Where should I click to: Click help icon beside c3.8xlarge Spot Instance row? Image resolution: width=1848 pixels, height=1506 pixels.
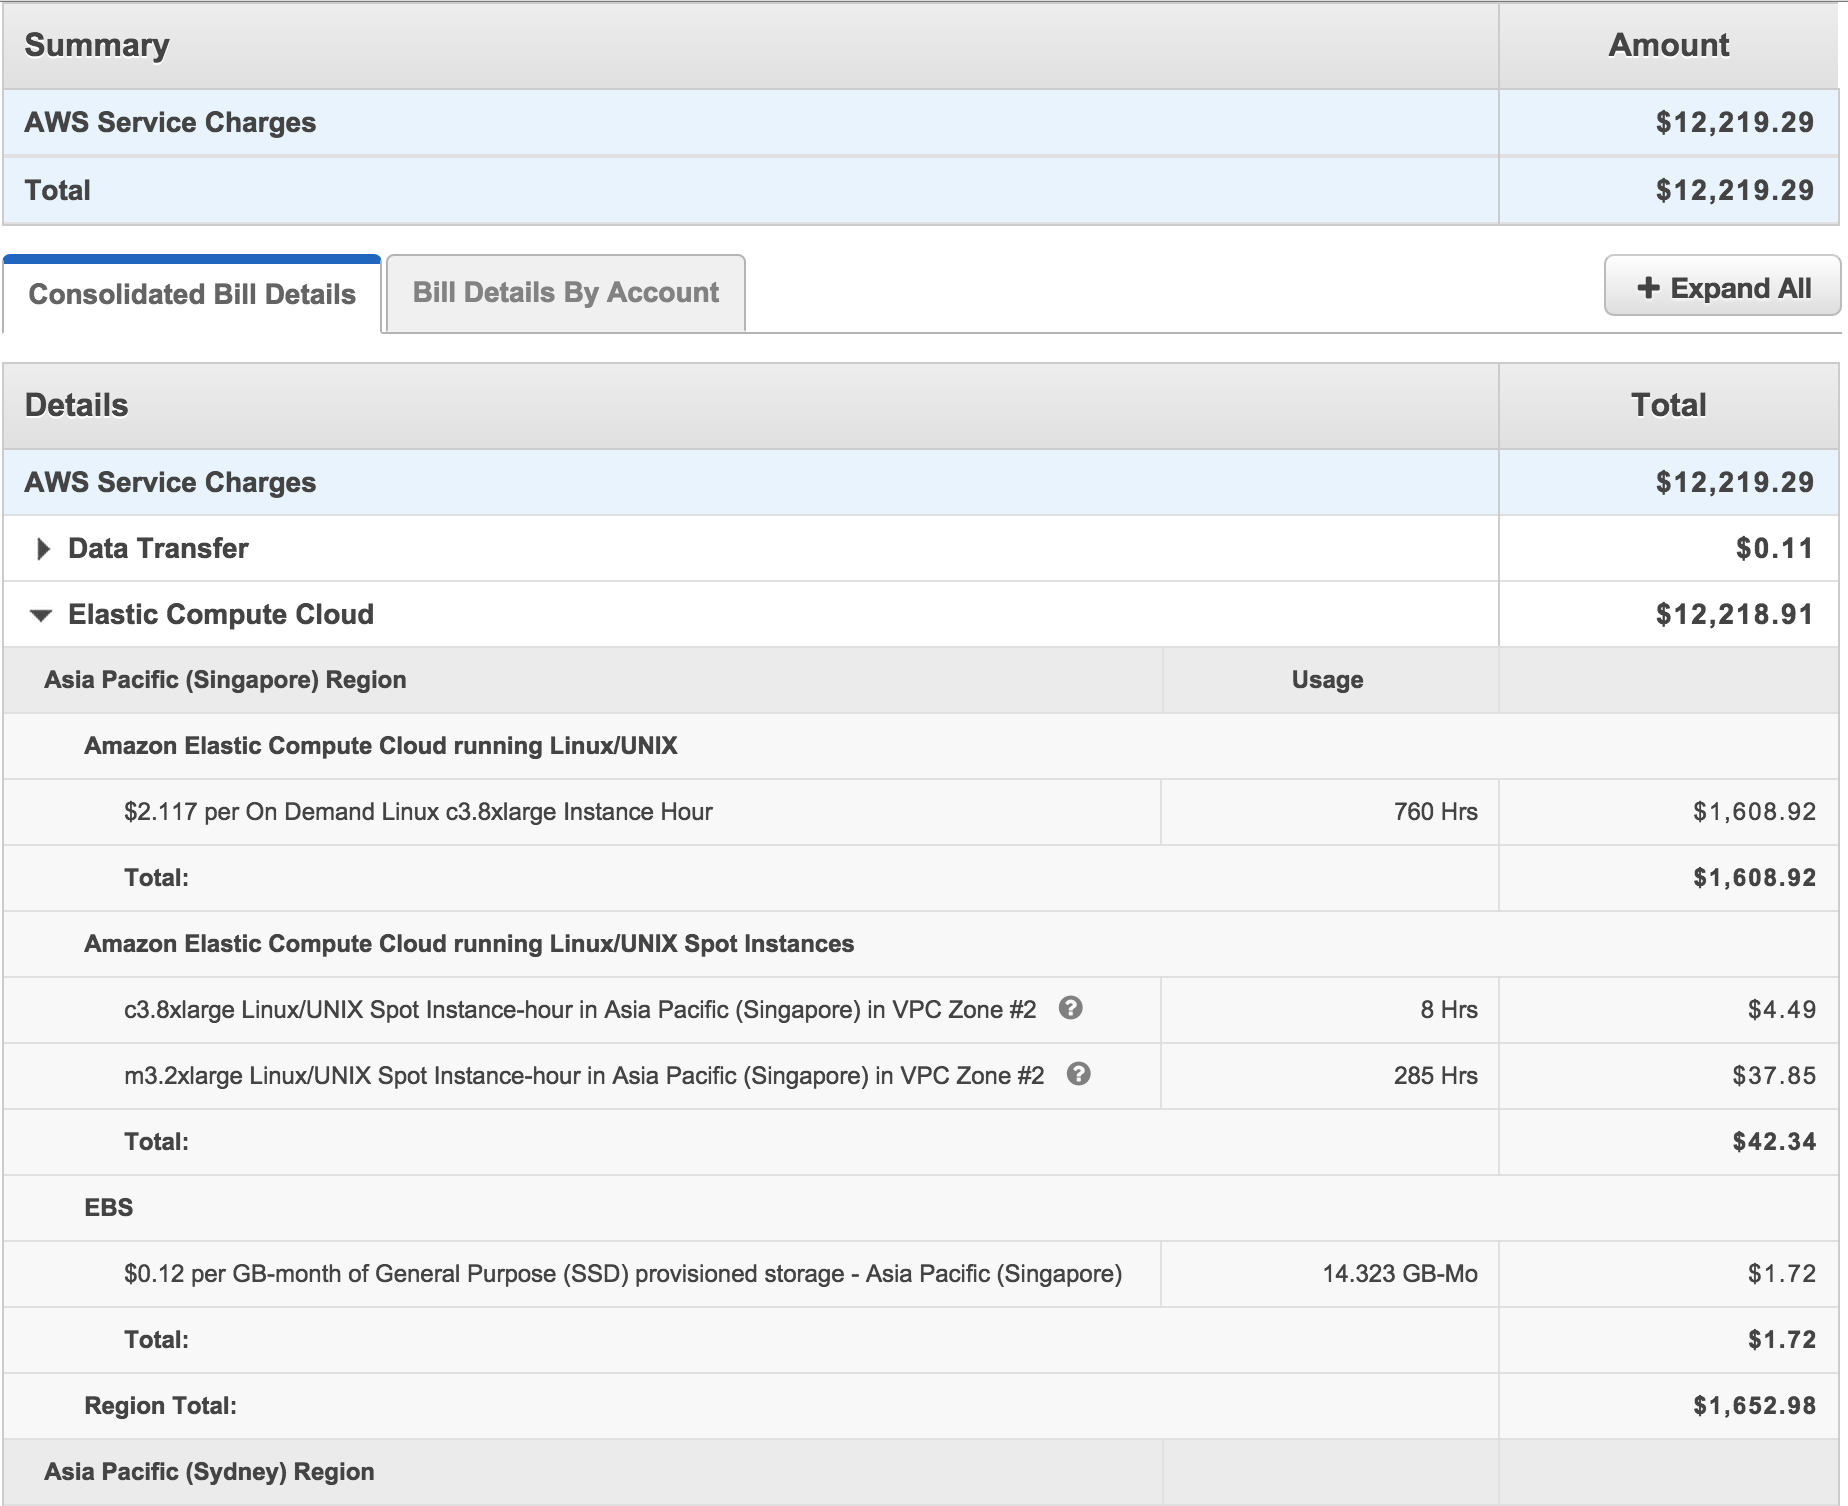pos(1070,1008)
